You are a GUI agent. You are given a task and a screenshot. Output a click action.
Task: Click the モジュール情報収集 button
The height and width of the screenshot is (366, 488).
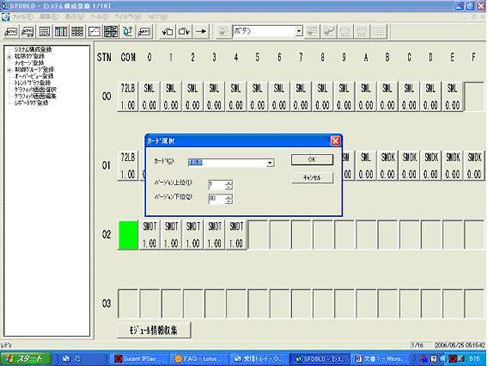click(154, 330)
